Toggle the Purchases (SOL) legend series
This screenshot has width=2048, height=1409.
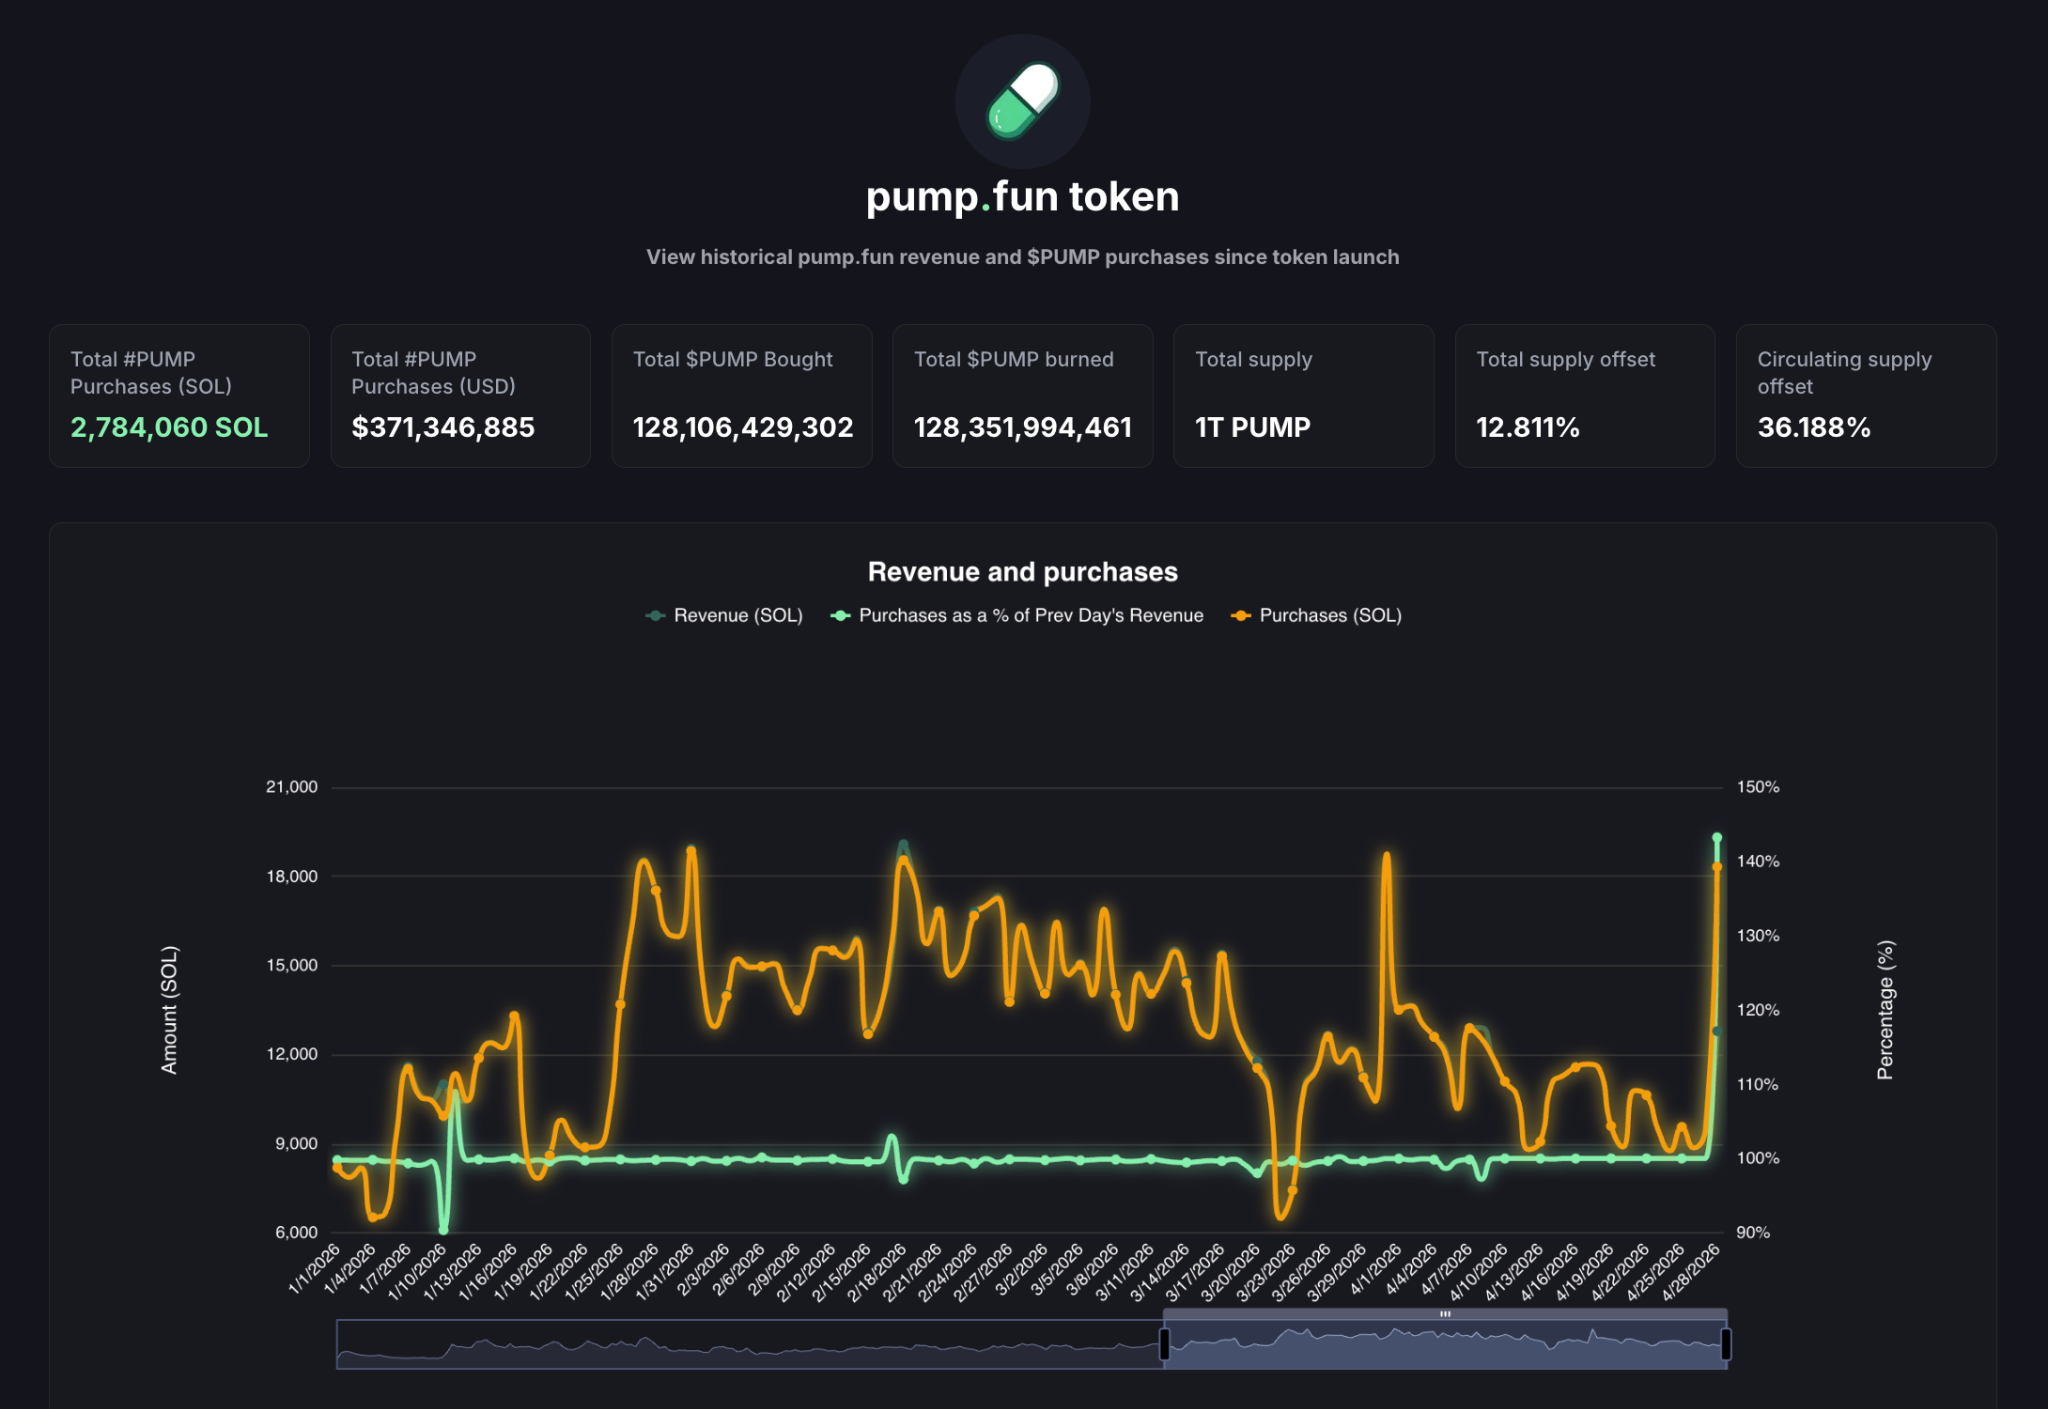pyautogui.click(x=1329, y=616)
